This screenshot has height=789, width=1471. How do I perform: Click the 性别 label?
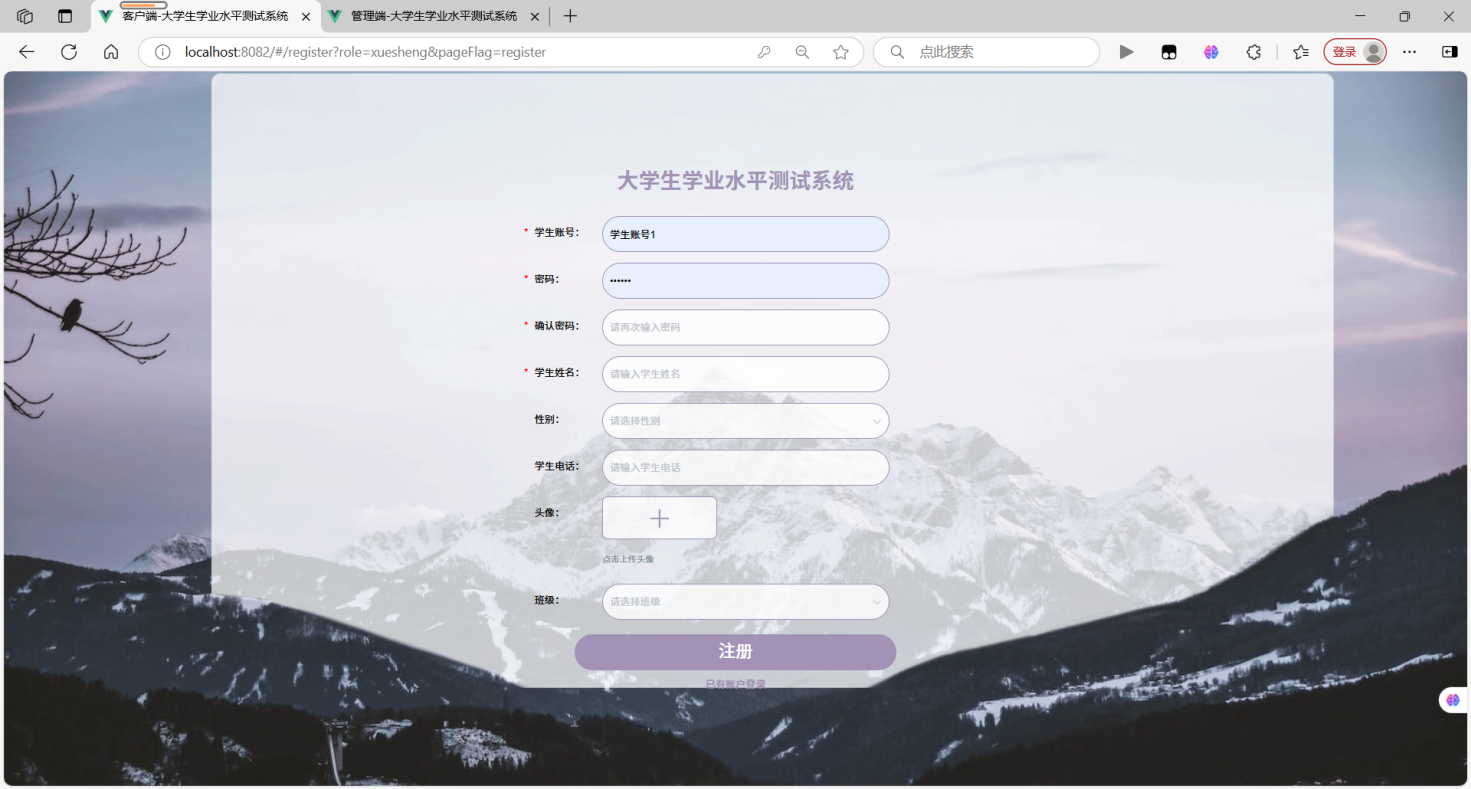546,419
